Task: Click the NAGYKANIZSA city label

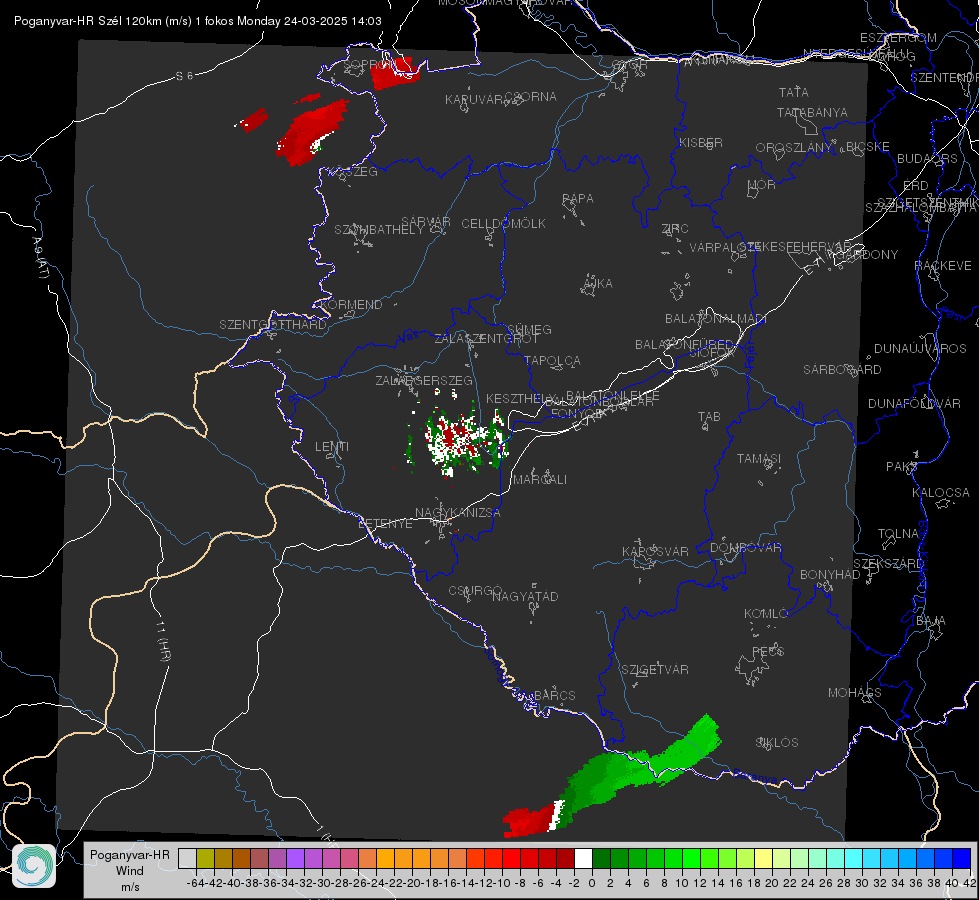Action: [x=458, y=513]
